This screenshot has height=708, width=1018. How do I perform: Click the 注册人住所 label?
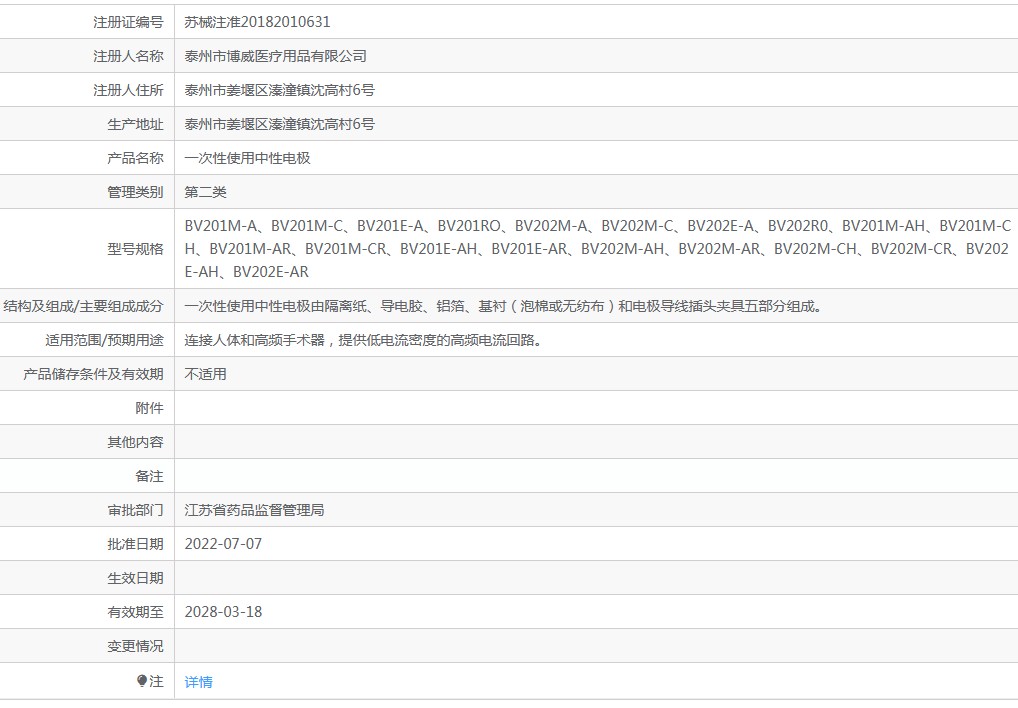128,90
